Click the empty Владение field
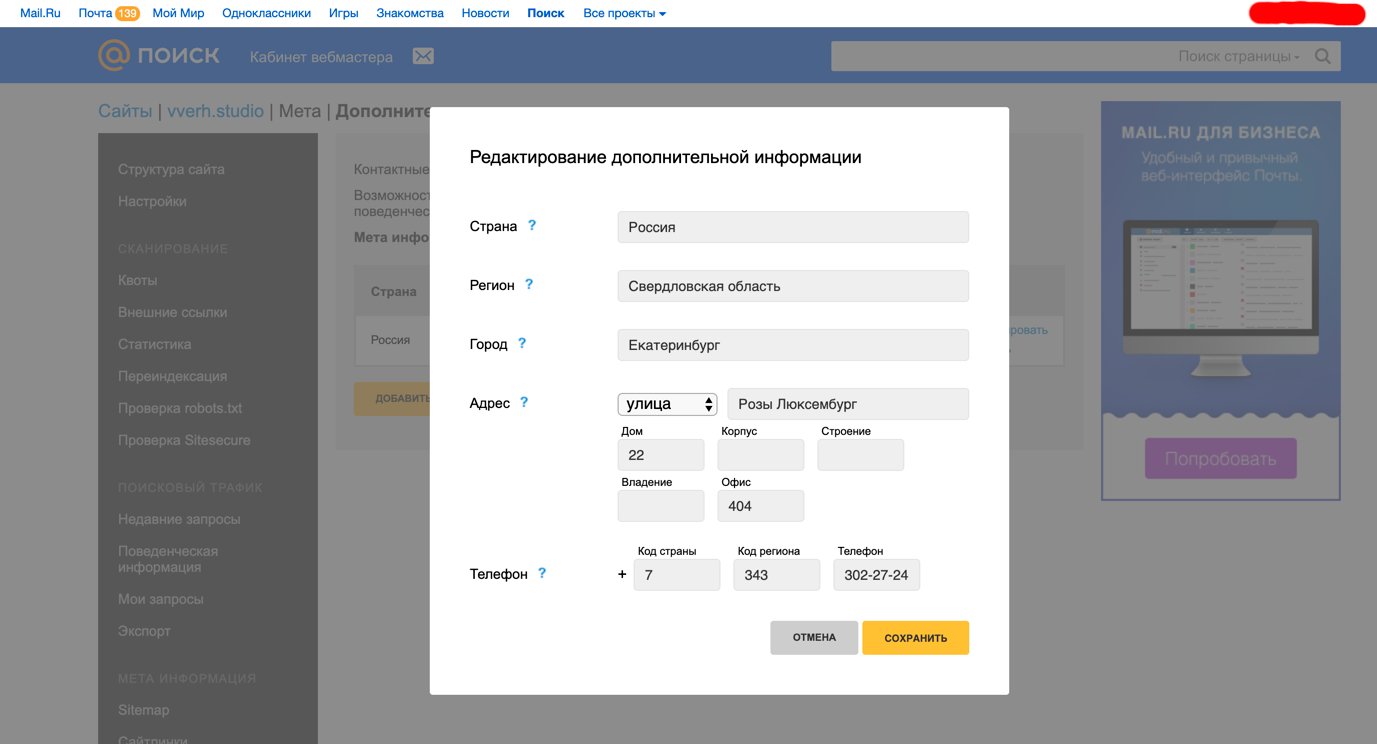This screenshot has height=744, width=1377. (661, 506)
